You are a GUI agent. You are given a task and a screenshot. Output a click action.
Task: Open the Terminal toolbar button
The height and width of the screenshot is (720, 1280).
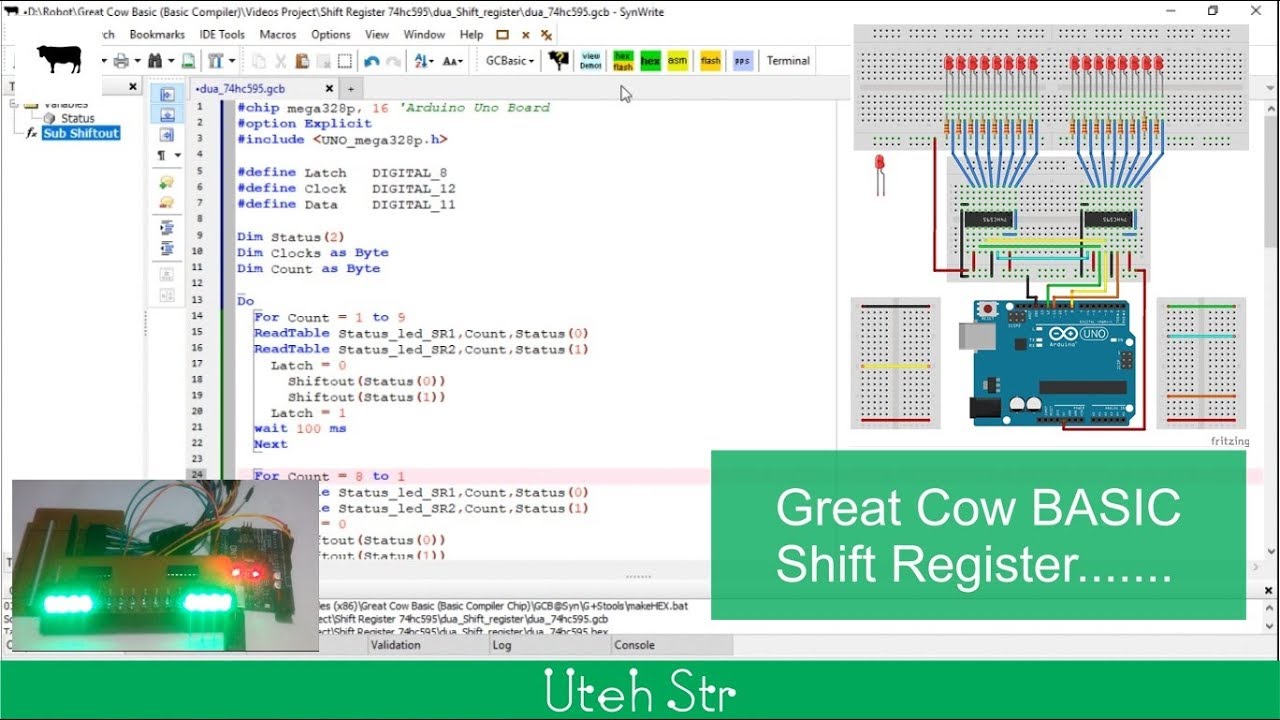(x=788, y=61)
